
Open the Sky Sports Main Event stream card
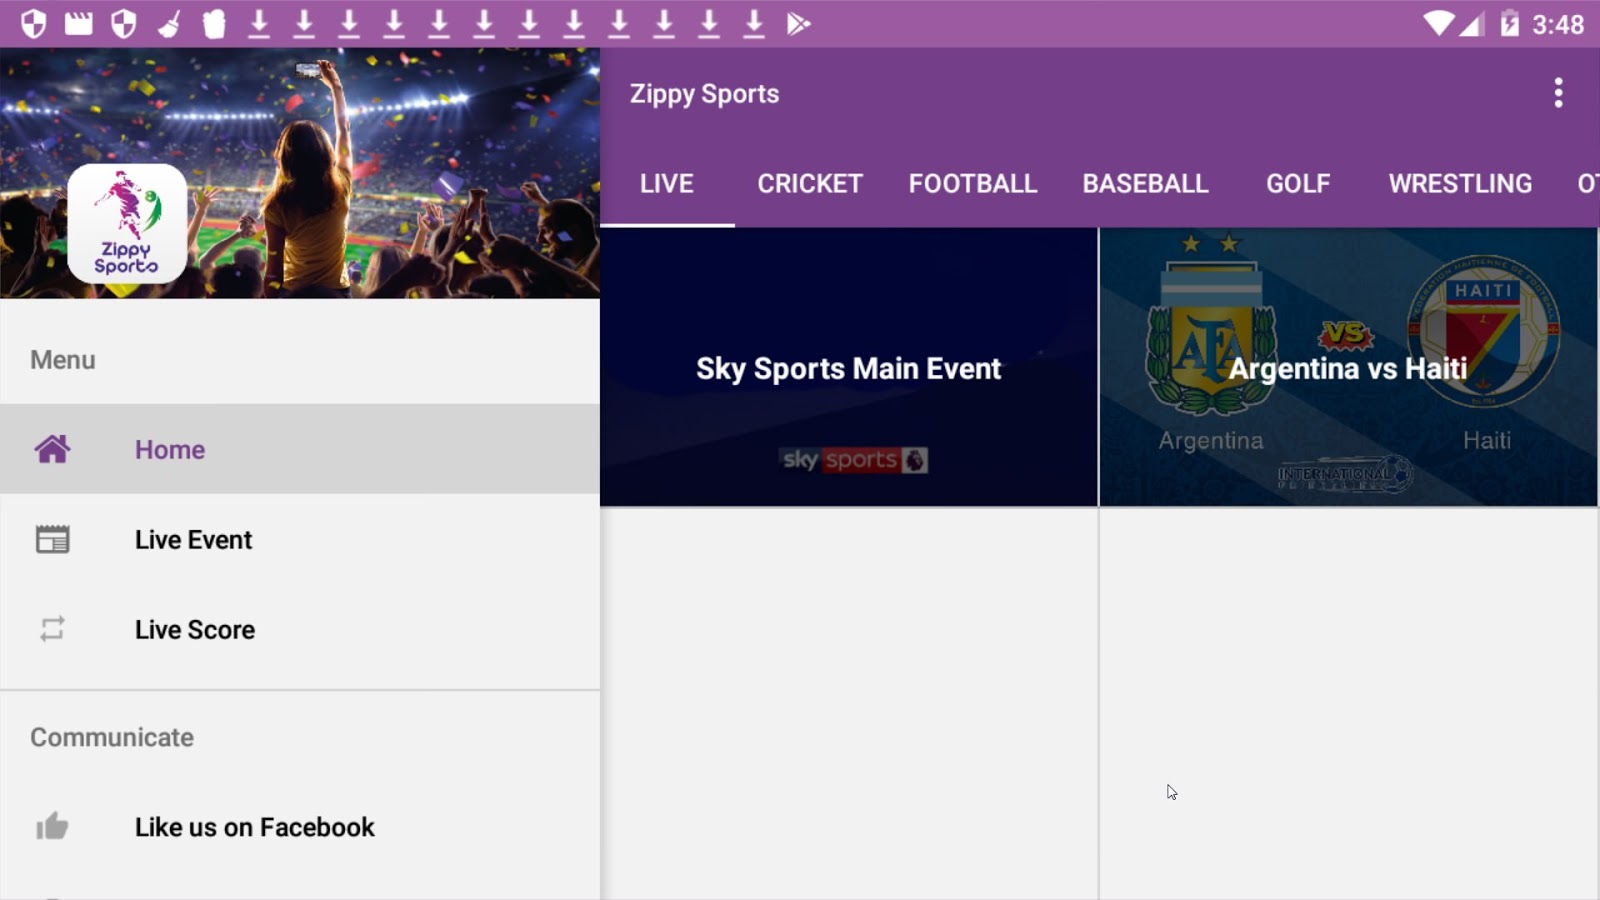(x=849, y=367)
